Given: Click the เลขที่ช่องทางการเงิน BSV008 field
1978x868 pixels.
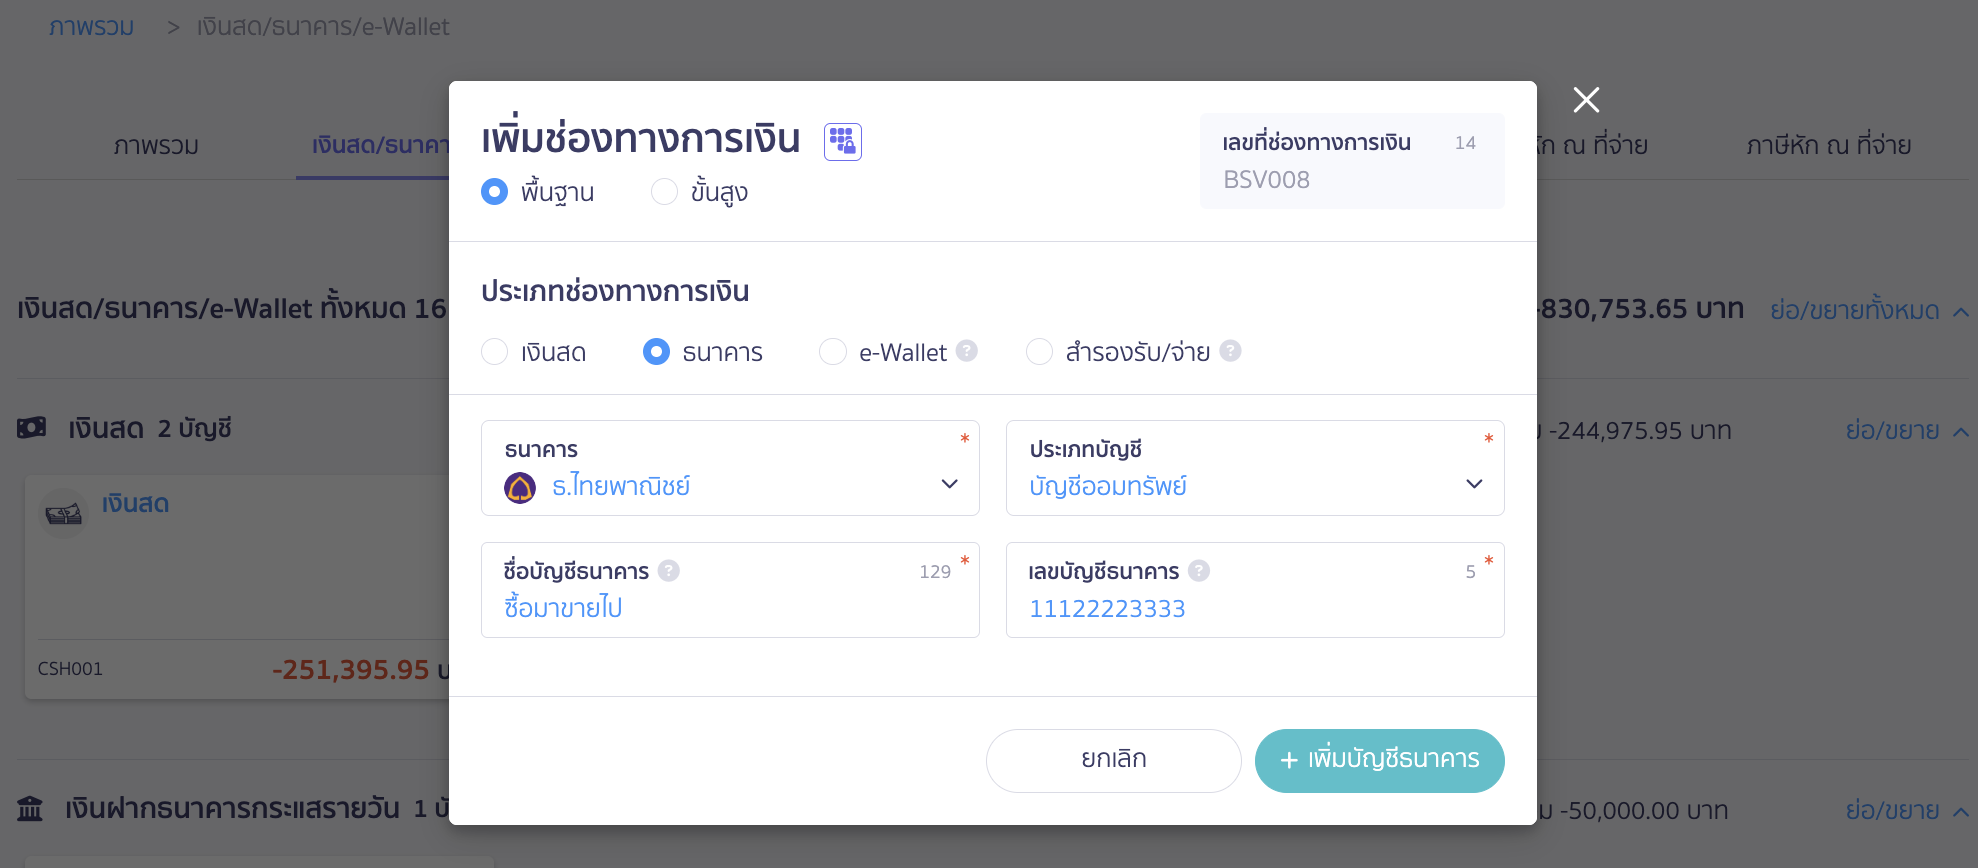Looking at the screenshot, I should [1352, 161].
